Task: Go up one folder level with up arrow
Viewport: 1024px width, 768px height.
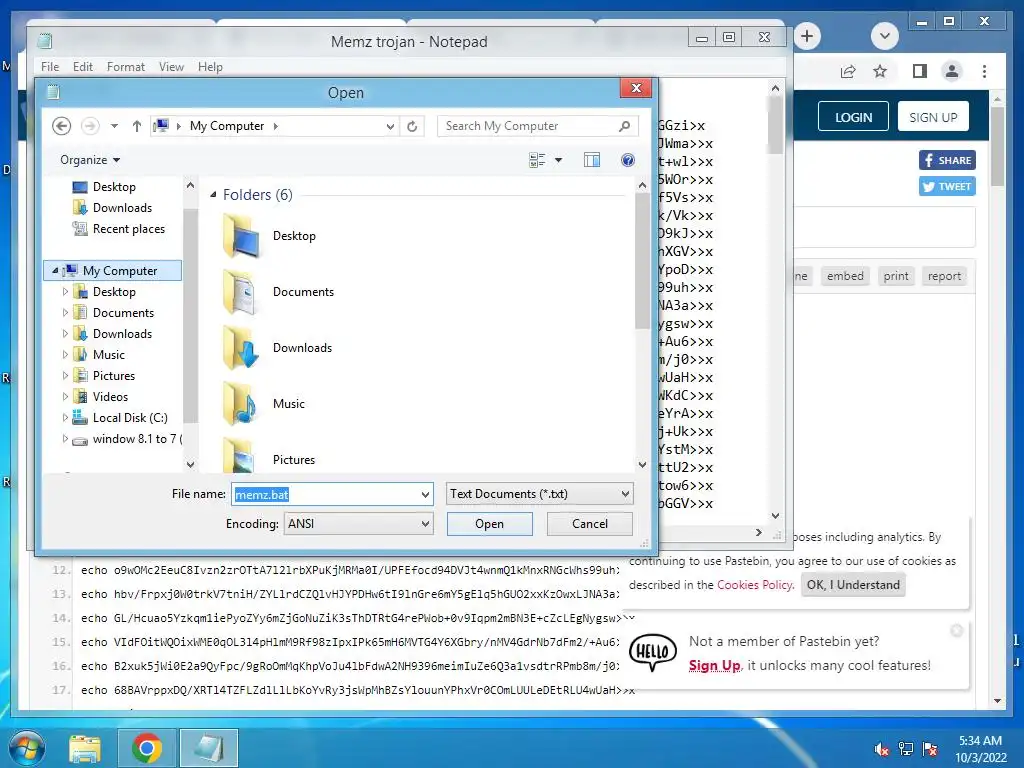Action: pyautogui.click(x=136, y=126)
